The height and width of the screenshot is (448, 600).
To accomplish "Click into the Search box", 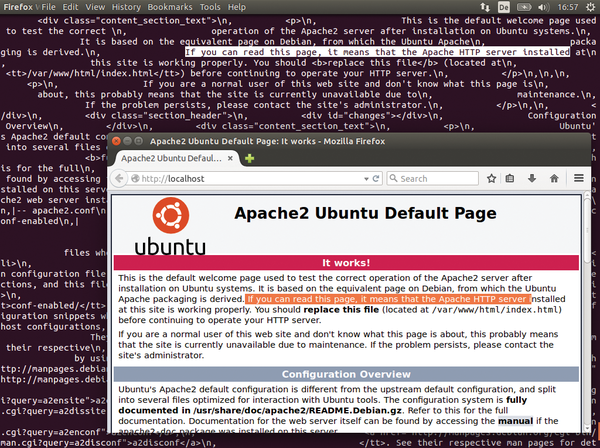I will click(432, 179).
